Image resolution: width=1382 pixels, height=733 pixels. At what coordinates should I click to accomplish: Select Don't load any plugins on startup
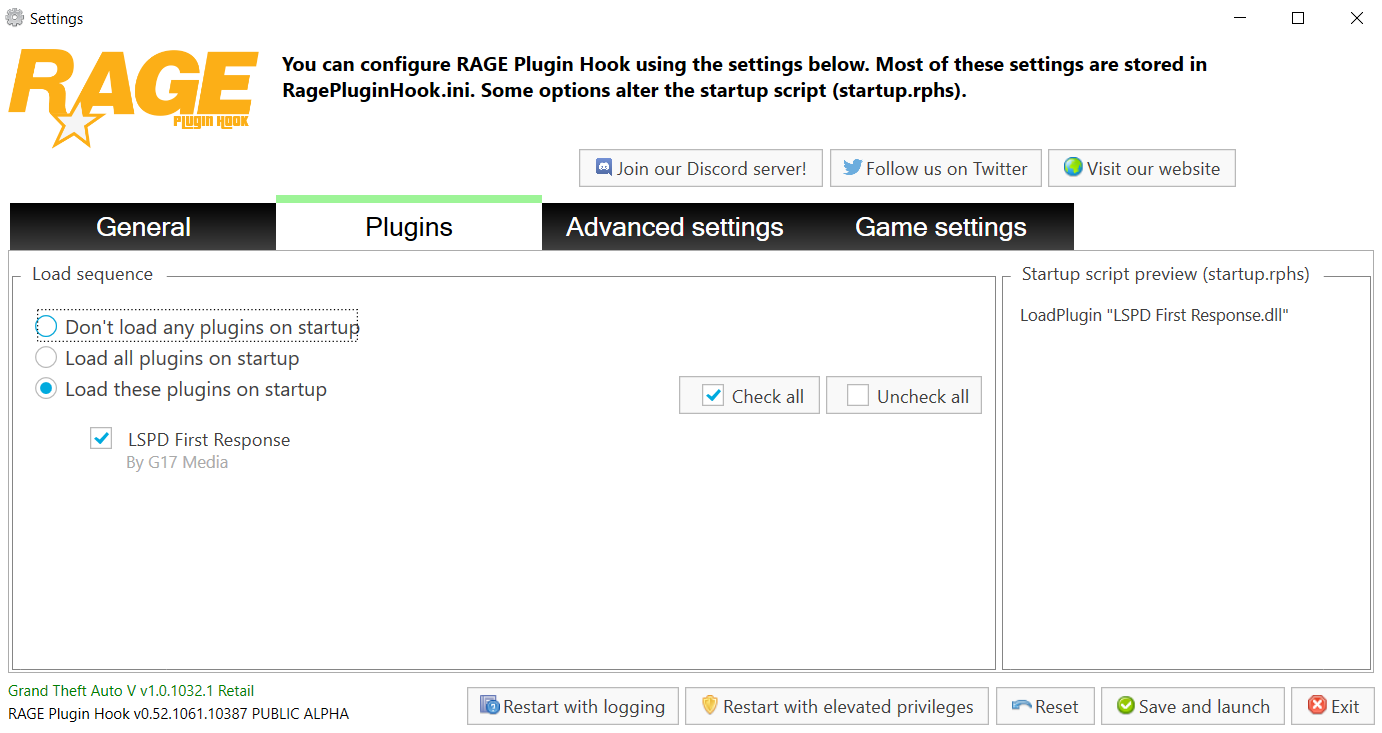click(46, 327)
